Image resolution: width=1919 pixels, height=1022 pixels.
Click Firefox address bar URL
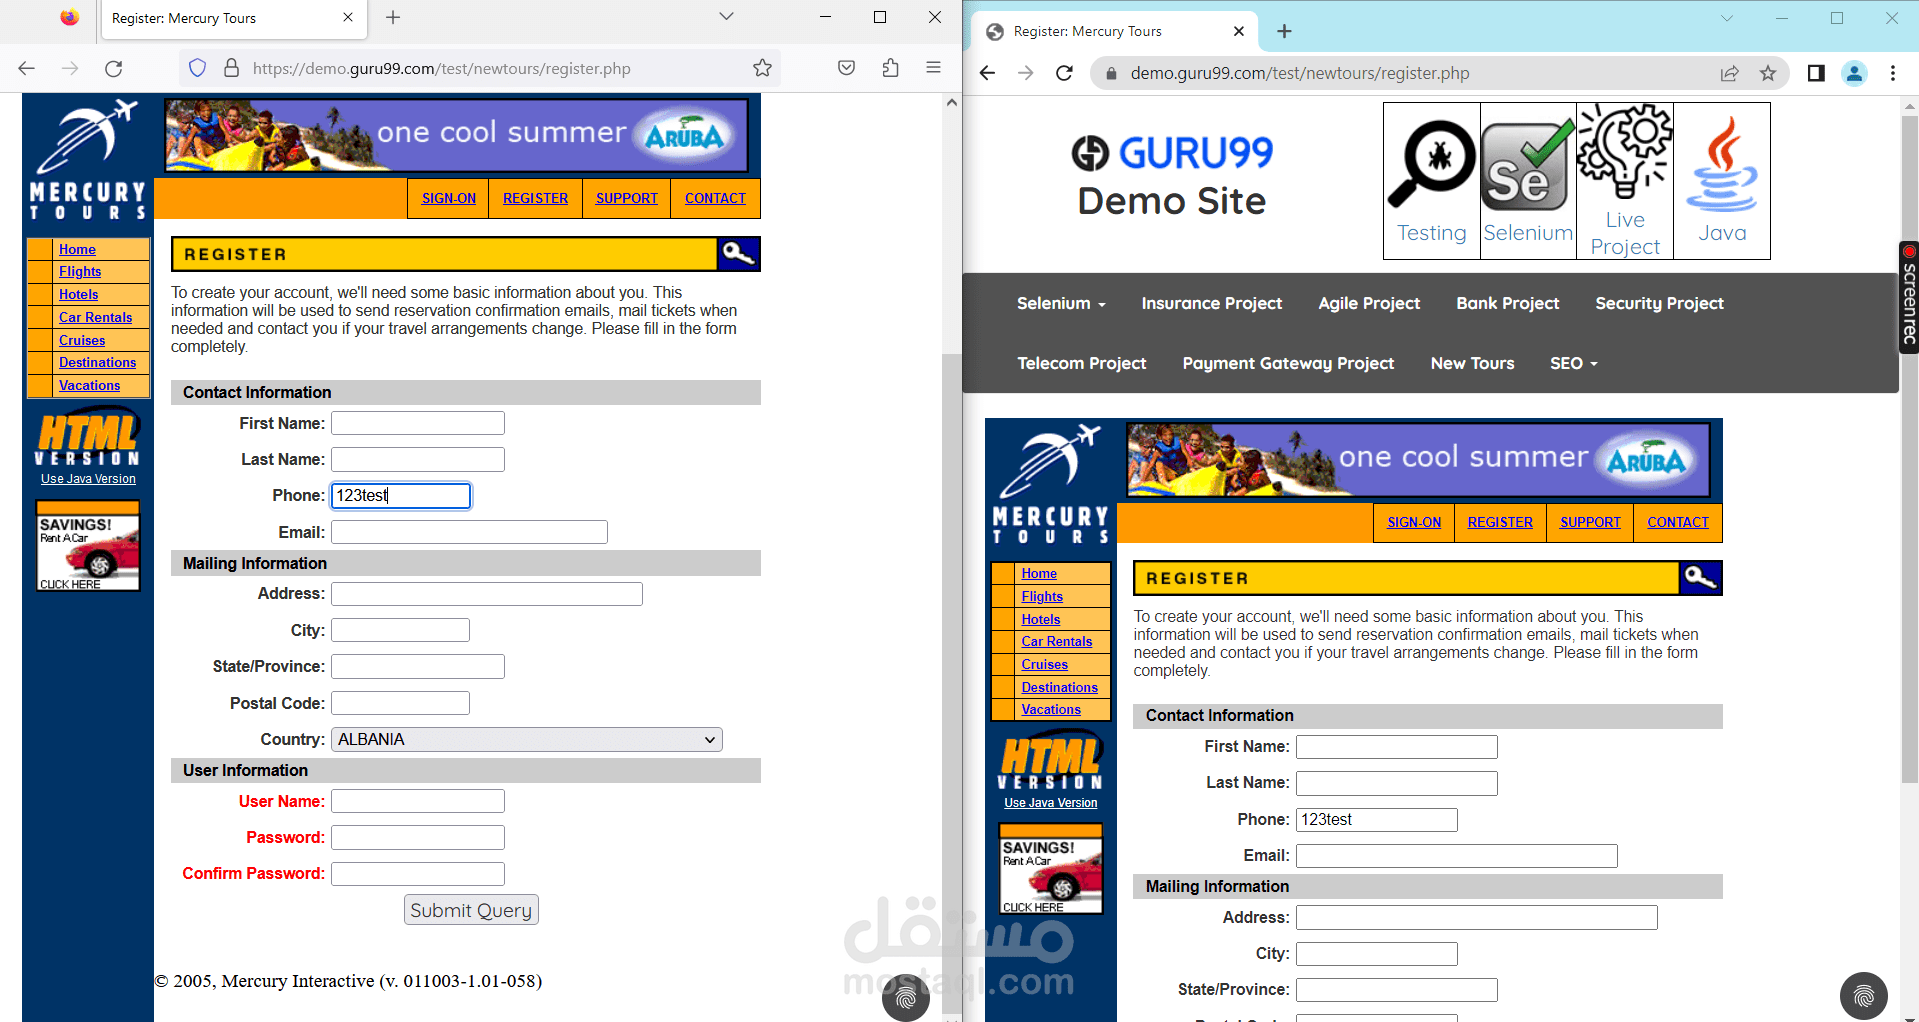click(442, 68)
